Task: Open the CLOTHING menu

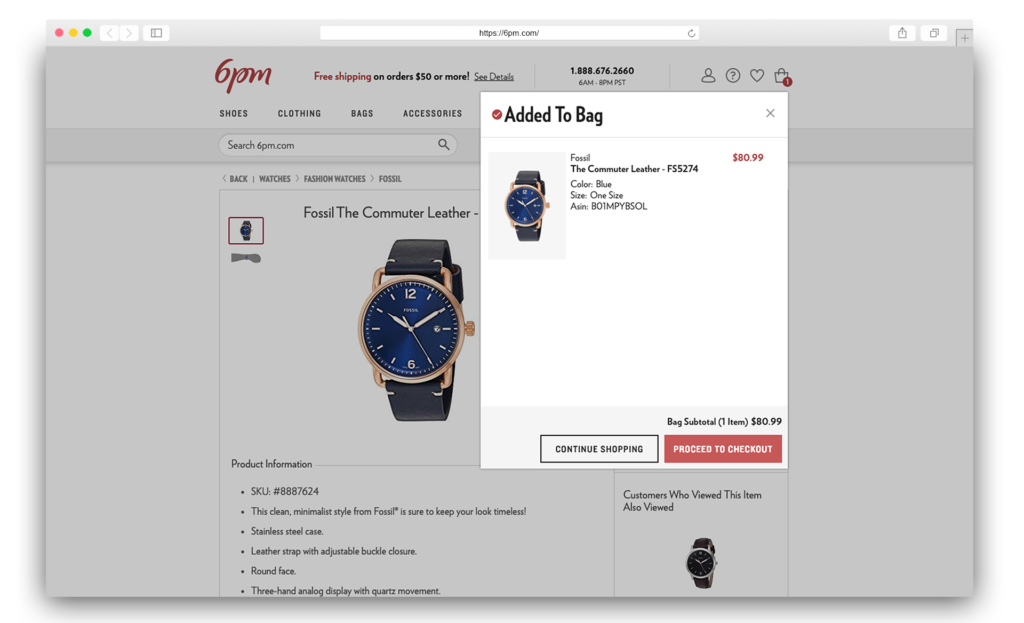Action: click(x=299, y=114)
